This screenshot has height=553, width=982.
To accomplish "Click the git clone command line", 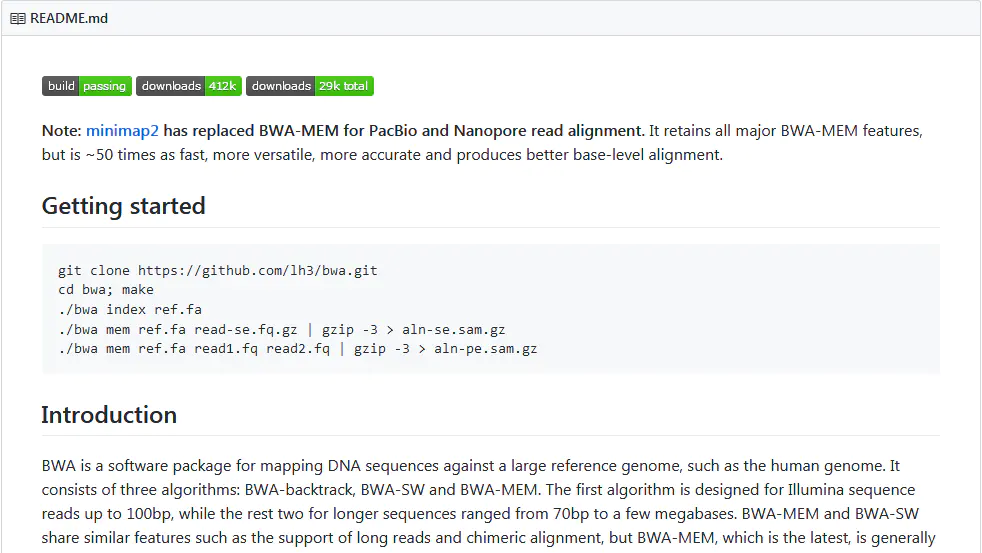I will 218,271.
